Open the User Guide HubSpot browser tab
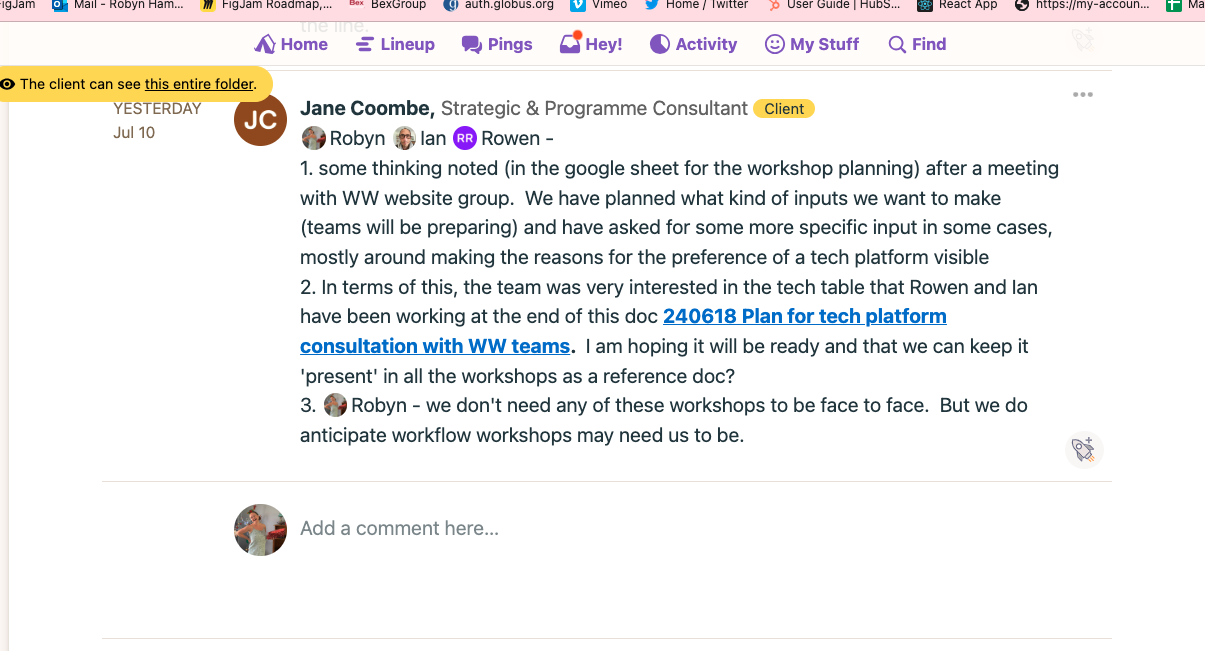This screenshot has height=651, width=1205. pyautogui.click(x=834, y=5)
